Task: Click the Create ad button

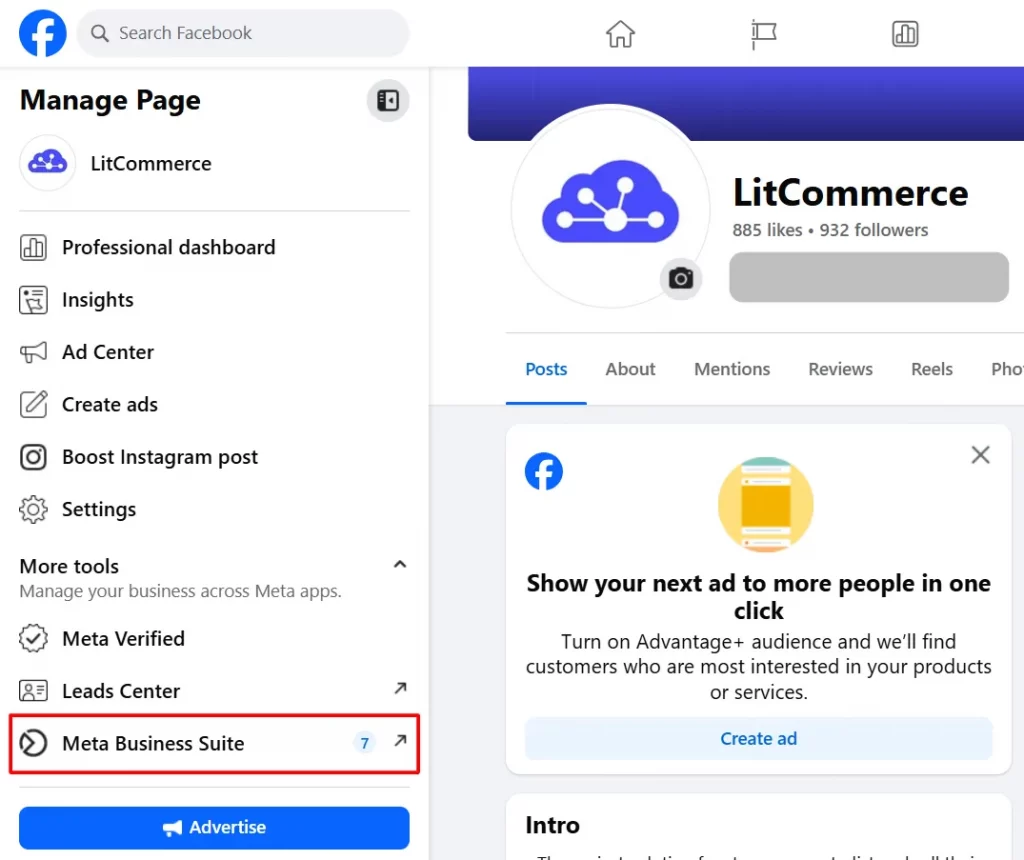Action: pos(759,739)
